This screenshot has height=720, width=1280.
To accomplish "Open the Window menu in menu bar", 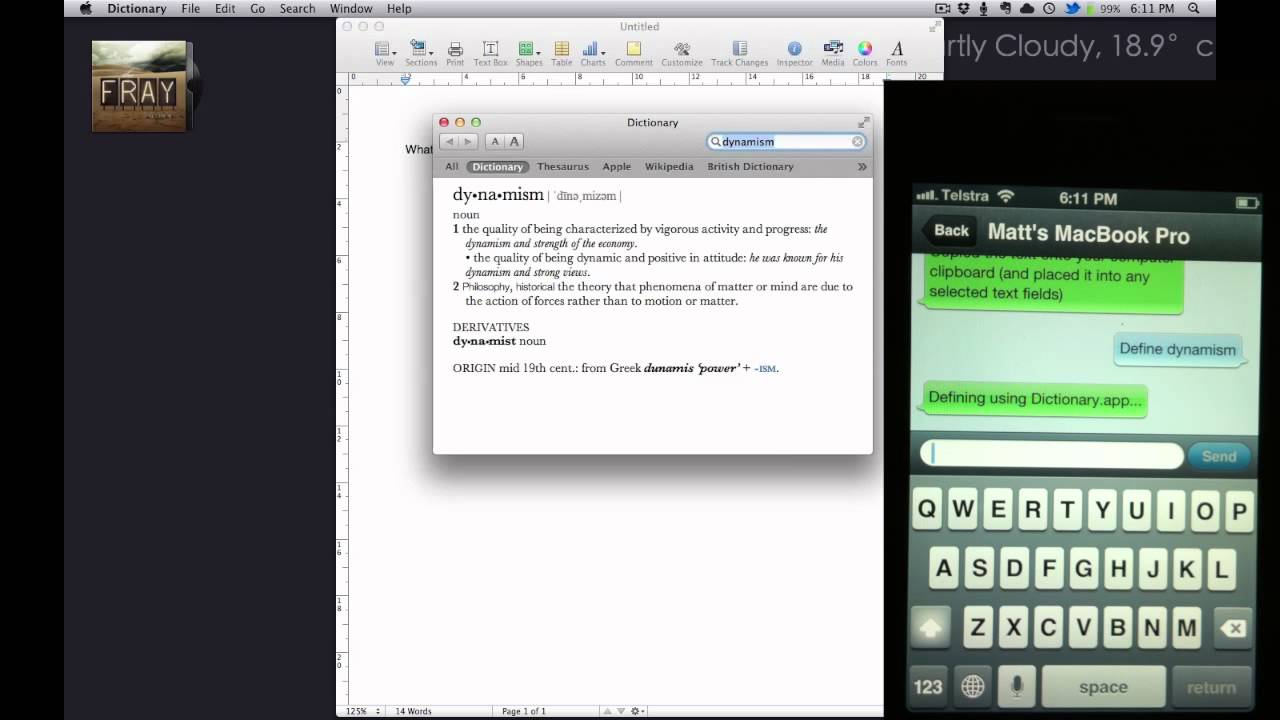I will click(x=351, y=9).
